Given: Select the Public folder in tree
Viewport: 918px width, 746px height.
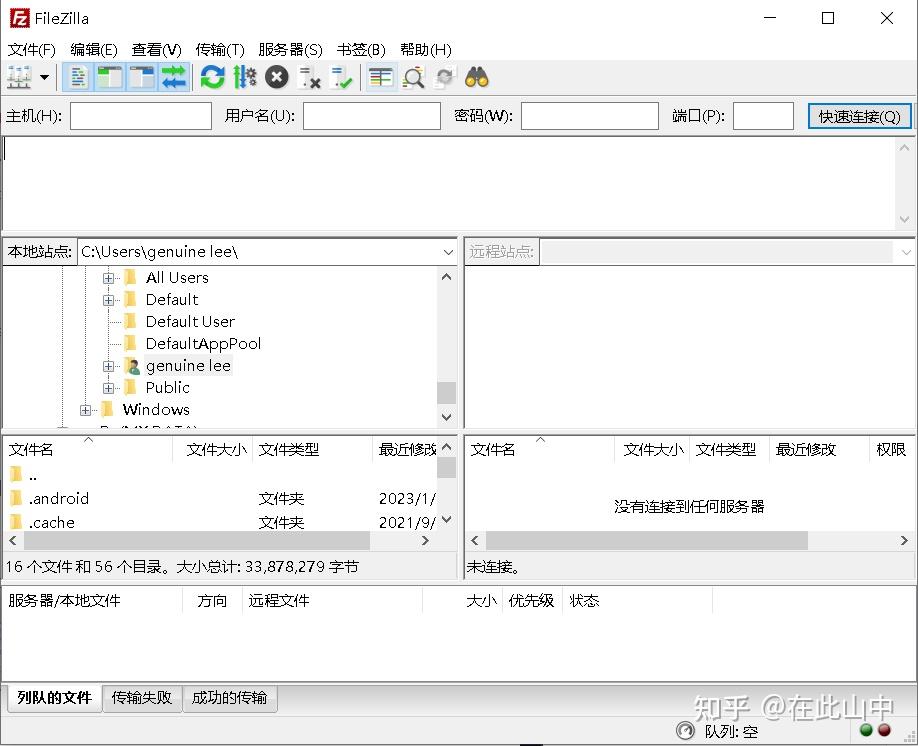Looking at the screenshot, I should (x=167, y=388).
